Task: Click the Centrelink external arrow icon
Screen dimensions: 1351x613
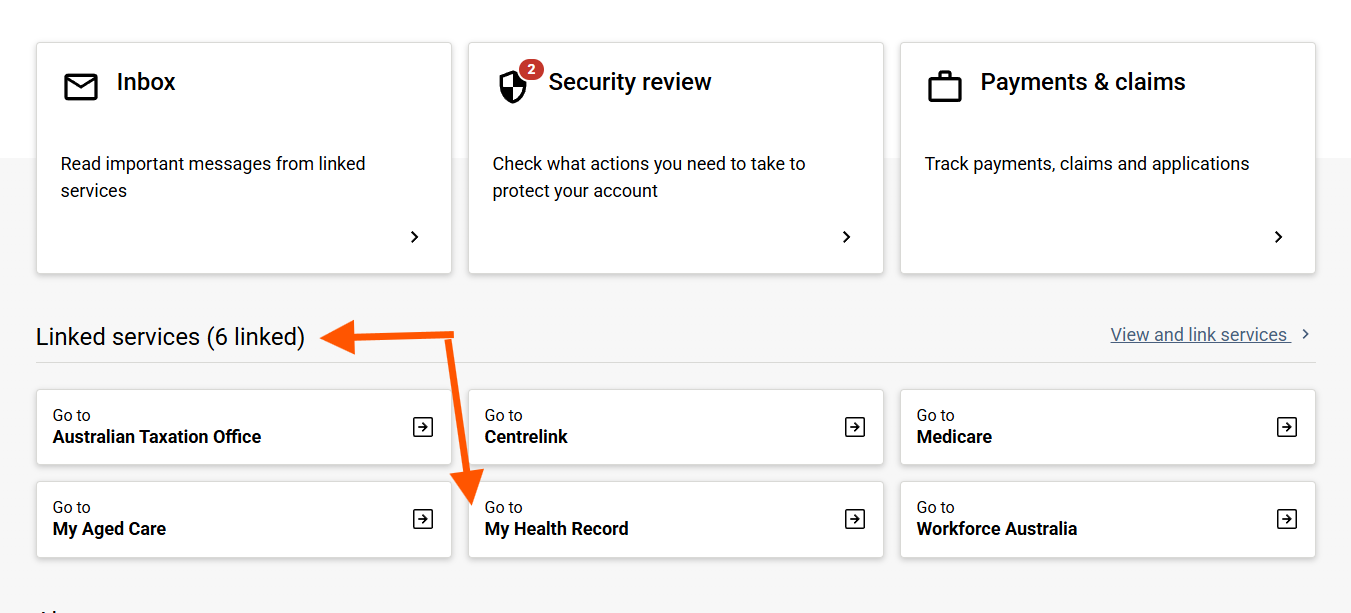Action: click(x=855, y=427)
